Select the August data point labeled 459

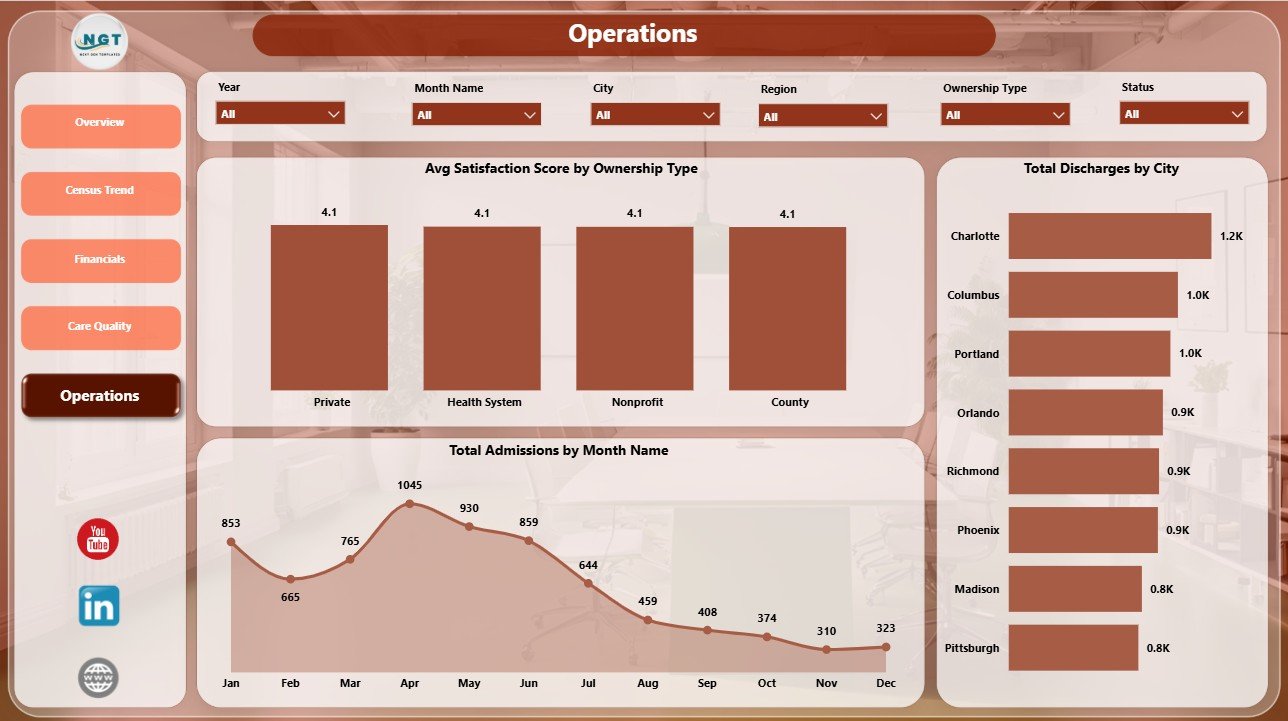click(648, 620)
